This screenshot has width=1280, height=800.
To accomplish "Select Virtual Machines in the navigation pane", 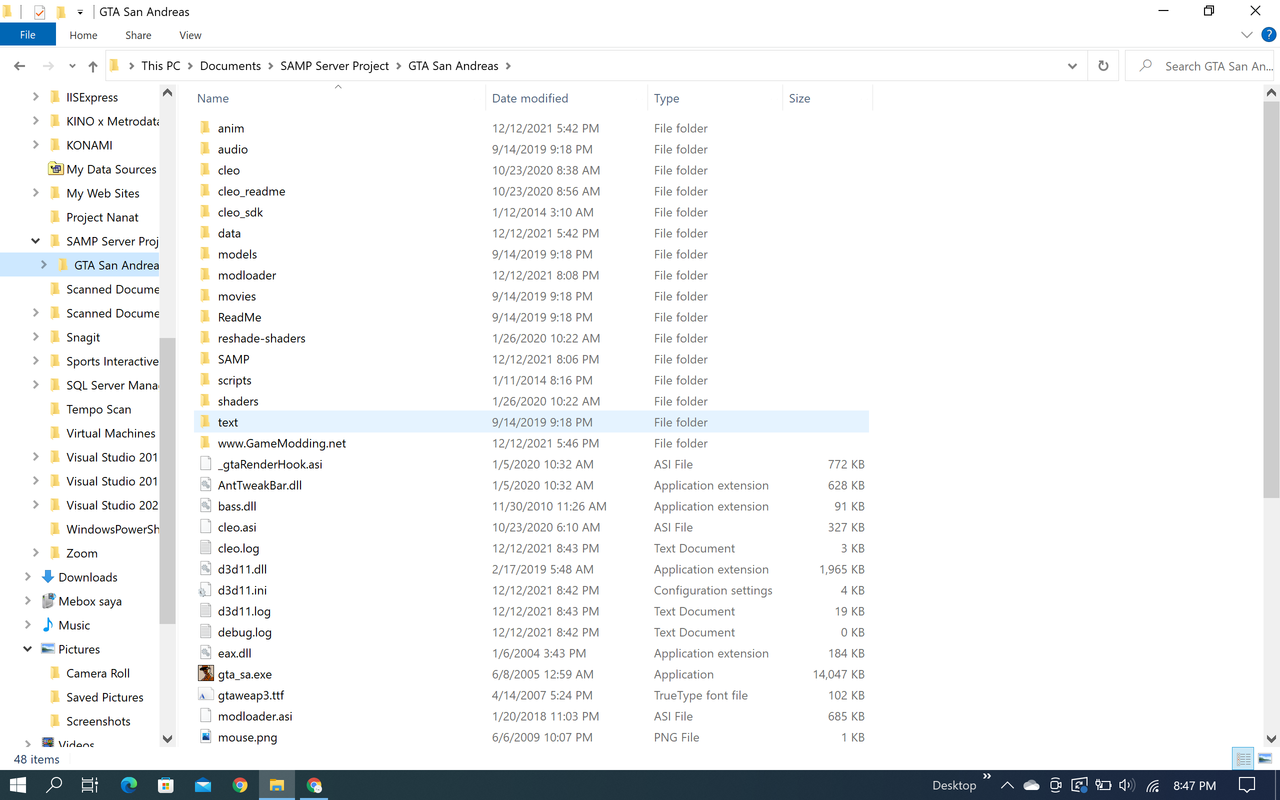I will [111, 433].
